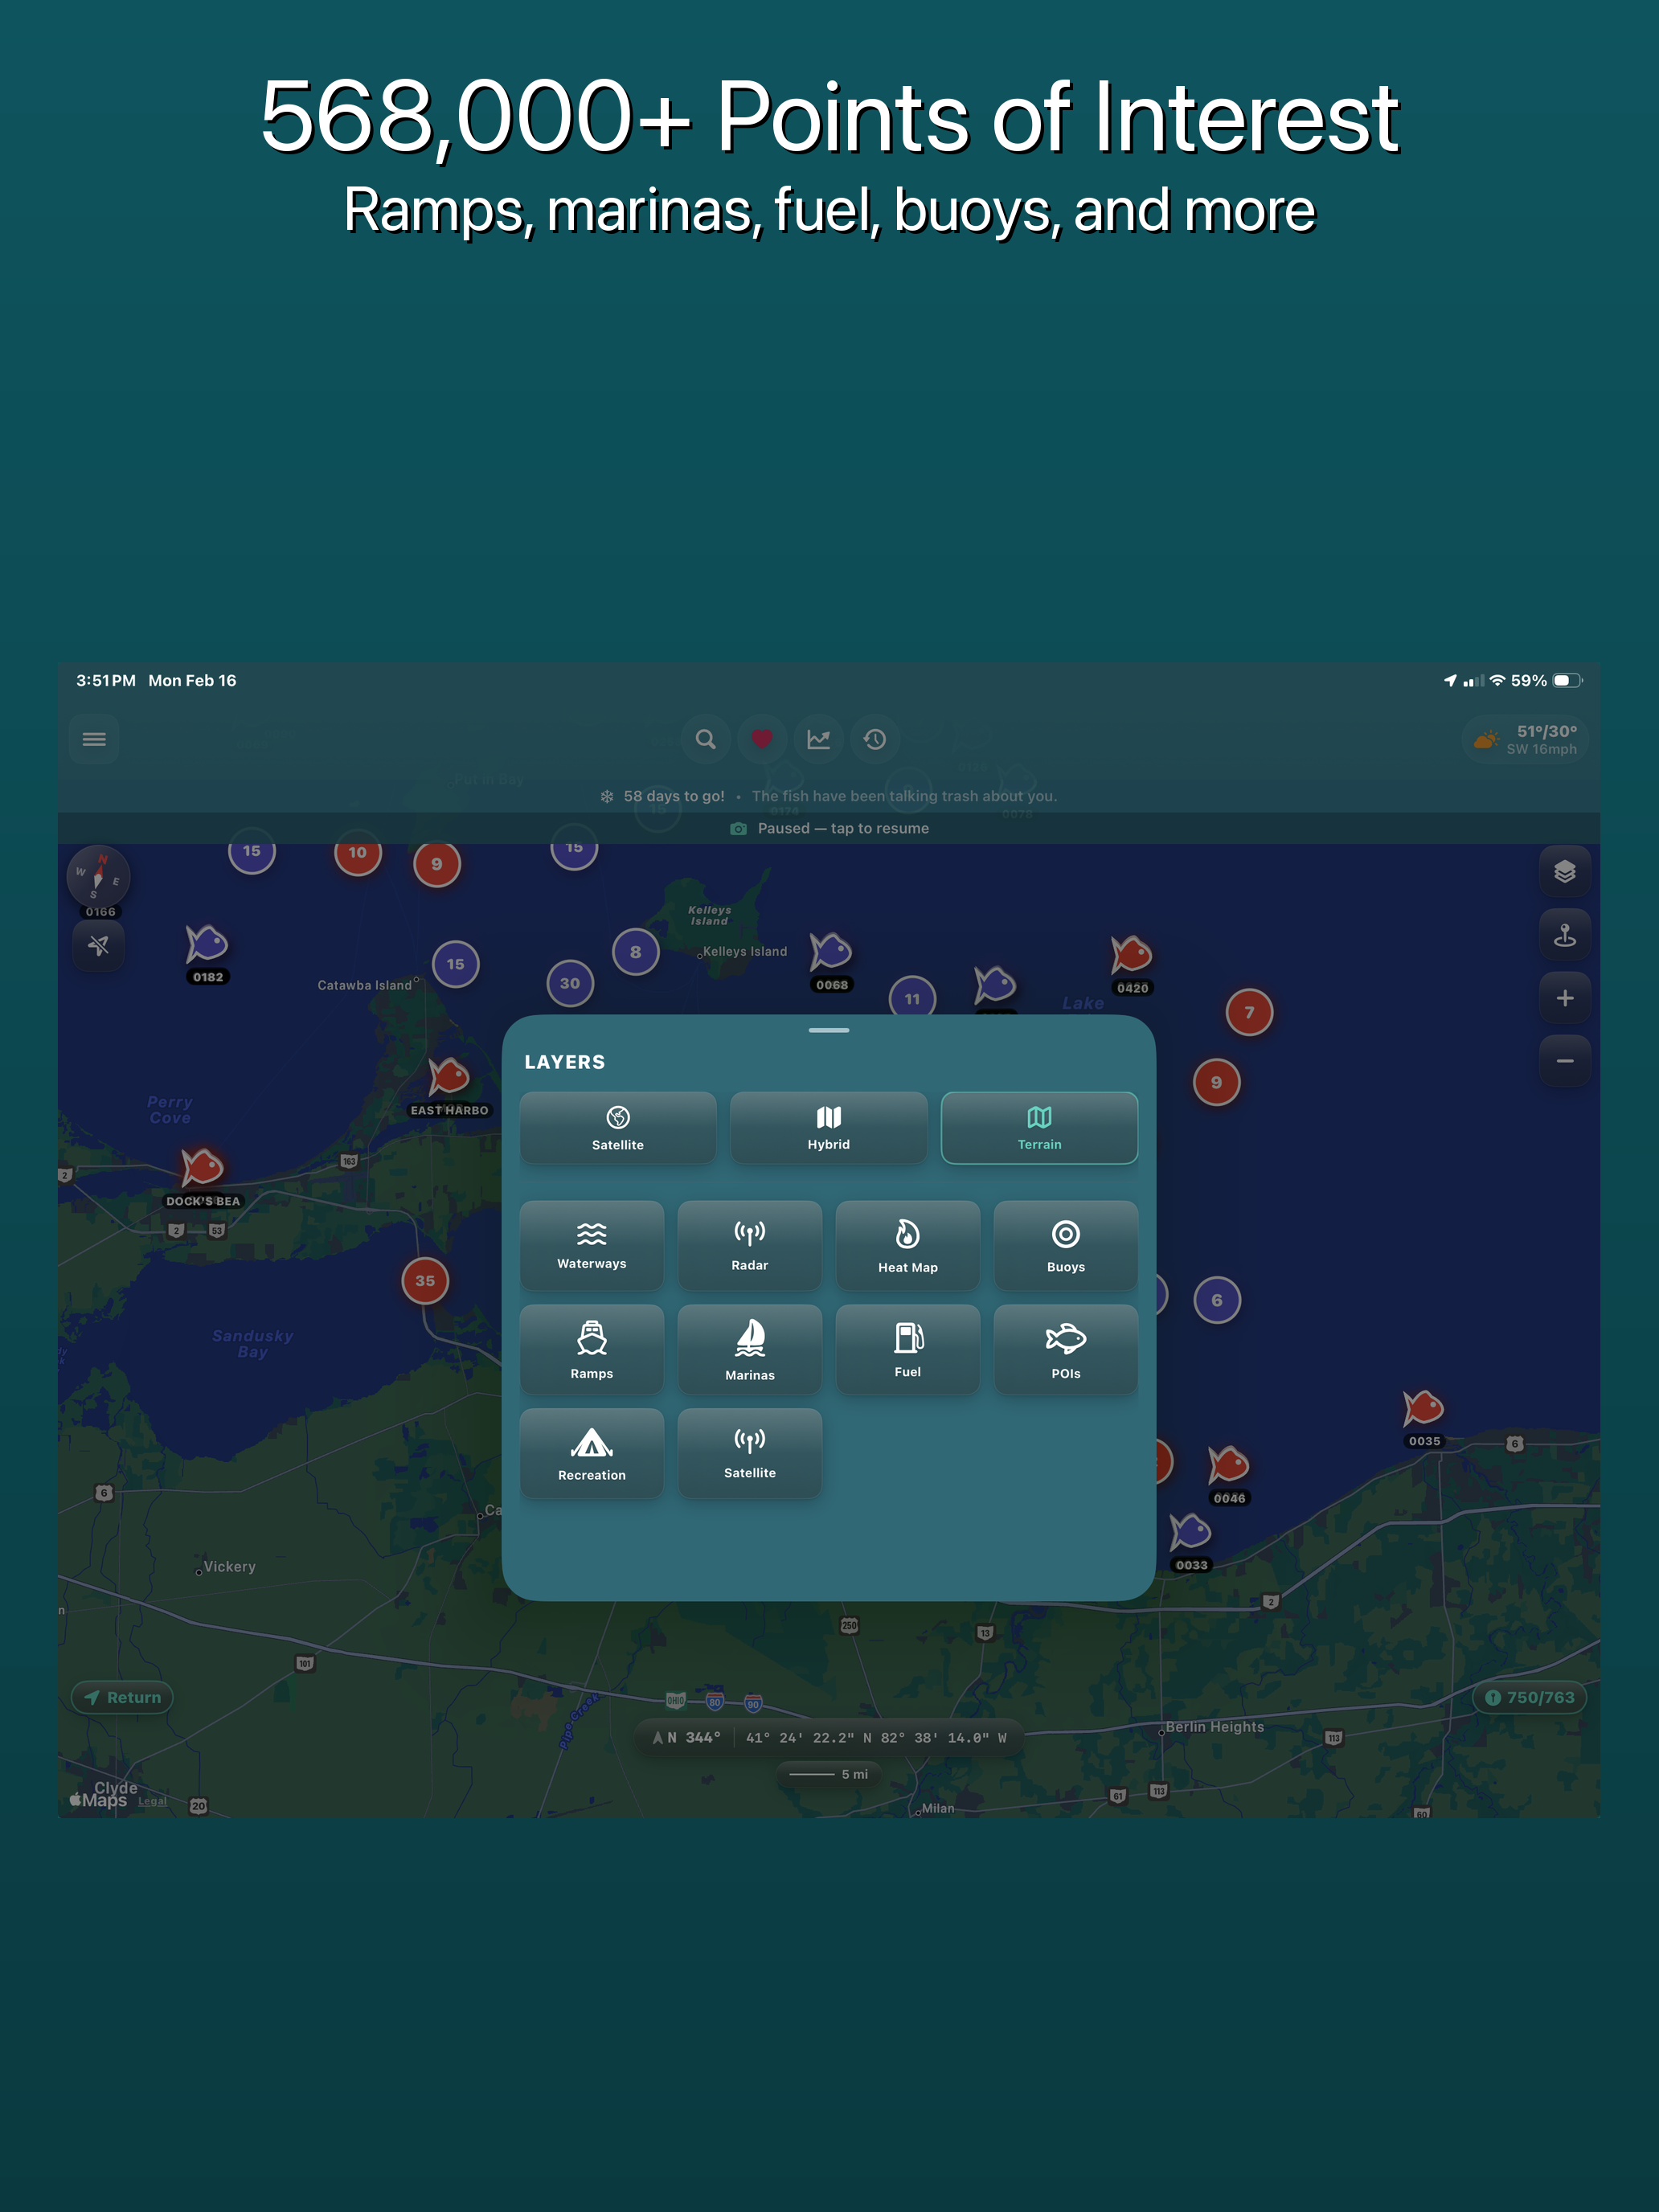Toggle the POIs layer
This screenshot has height=2212, width=1659.
pyautogui.click(x=1066, y=1350)
